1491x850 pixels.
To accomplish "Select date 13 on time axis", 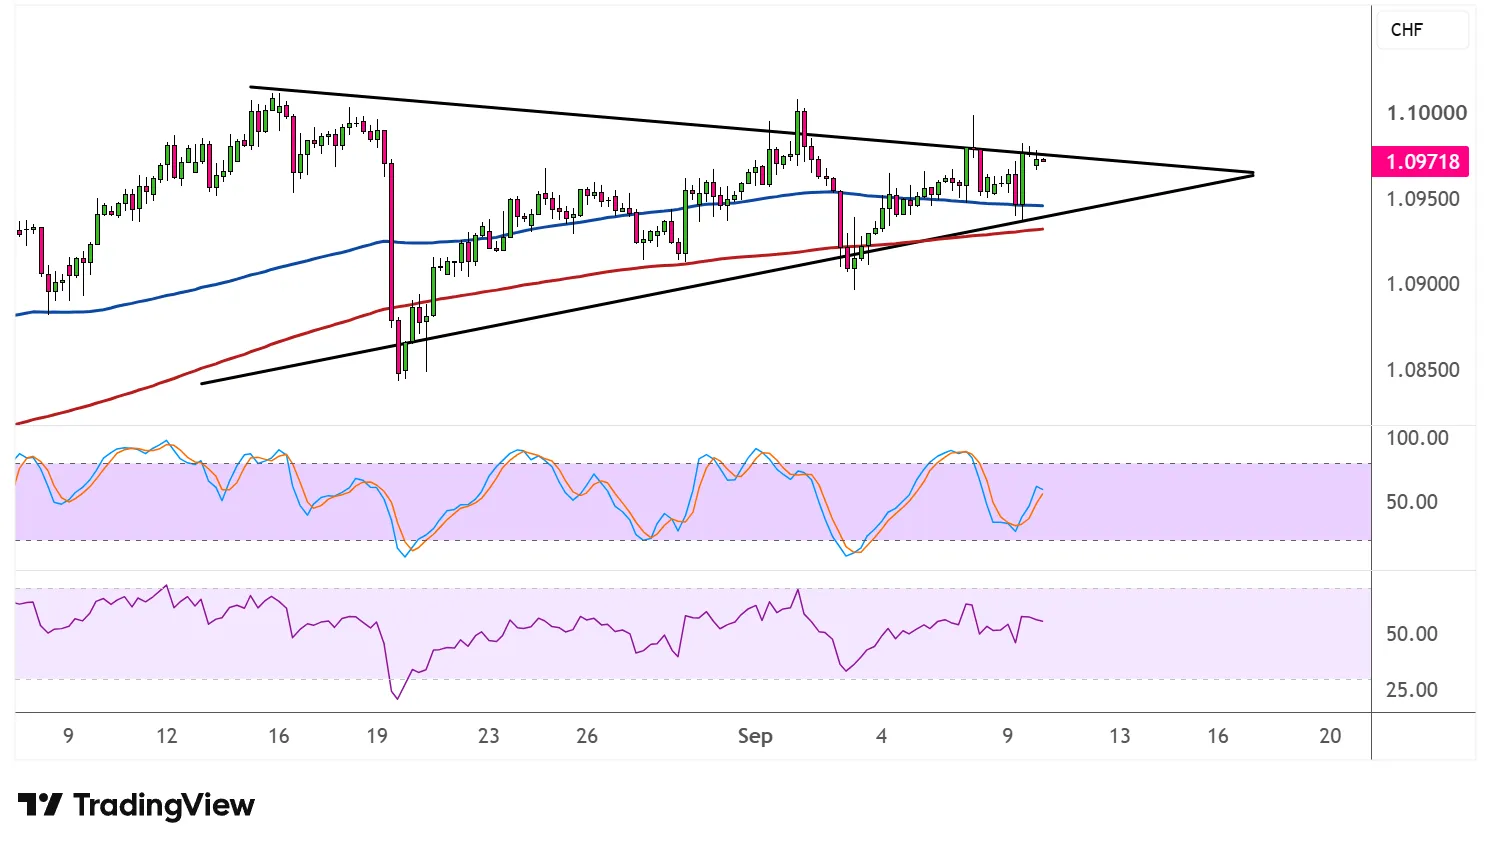I will (1119, 736).
